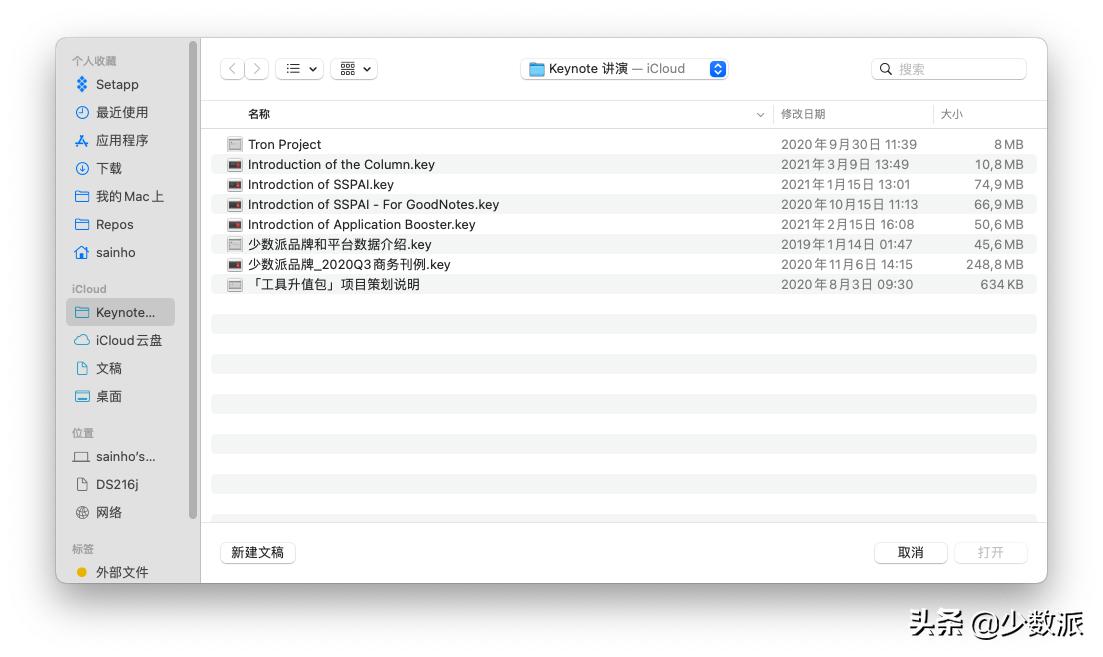Sort by the 修改日期 column

click(x=803, y=114)
